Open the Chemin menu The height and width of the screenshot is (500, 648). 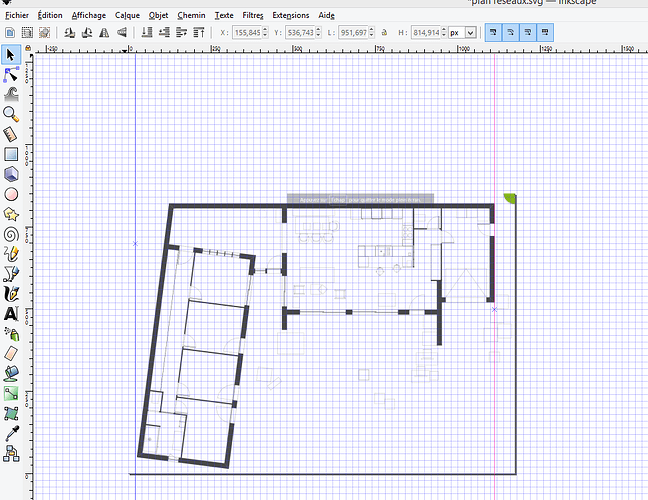(190, 15)
